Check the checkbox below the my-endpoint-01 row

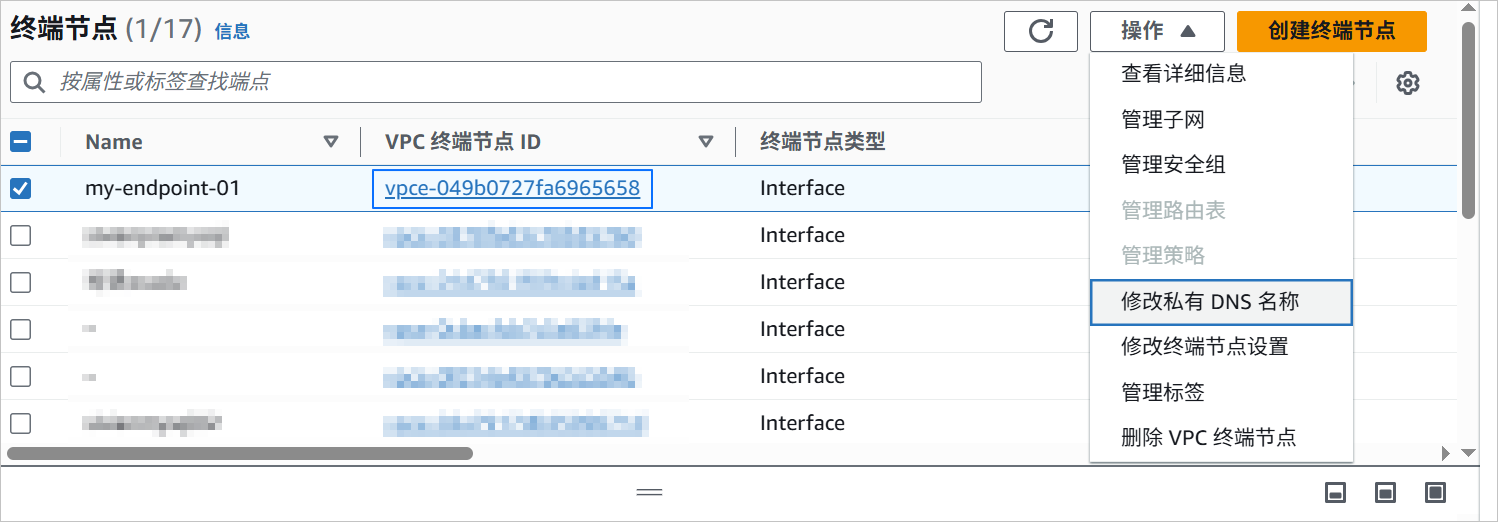pyautogui.click(x=20, y=235)
